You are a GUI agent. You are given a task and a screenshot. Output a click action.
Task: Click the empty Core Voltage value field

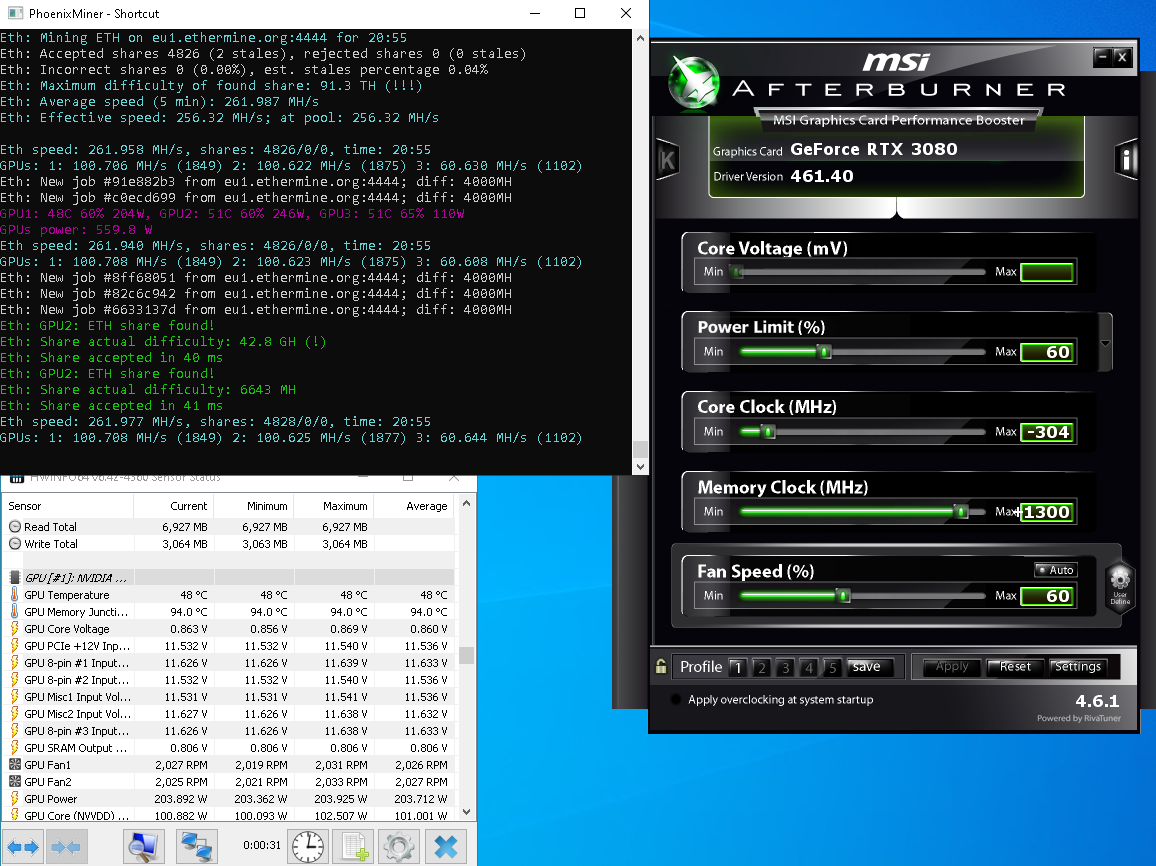pos(1047,272)
